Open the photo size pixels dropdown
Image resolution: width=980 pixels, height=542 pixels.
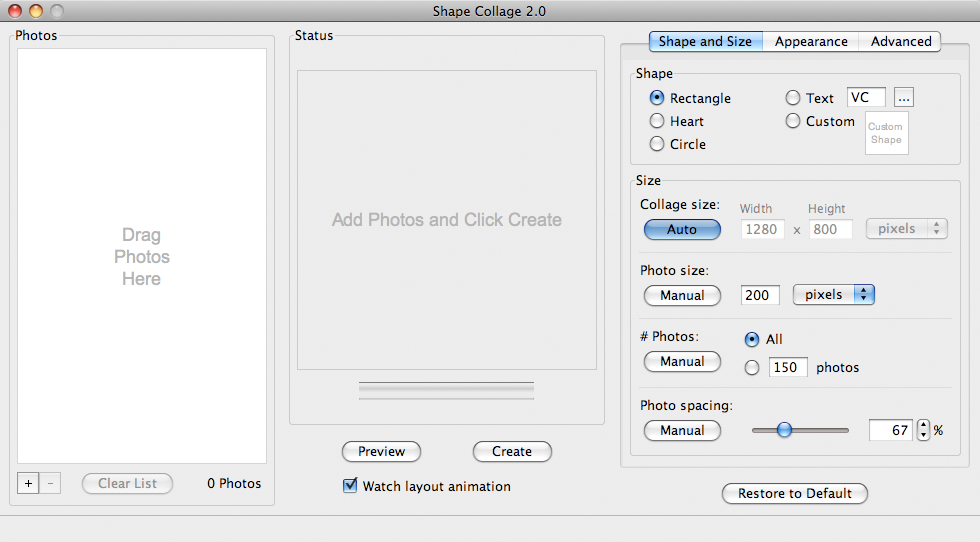[x=833, y=295]
